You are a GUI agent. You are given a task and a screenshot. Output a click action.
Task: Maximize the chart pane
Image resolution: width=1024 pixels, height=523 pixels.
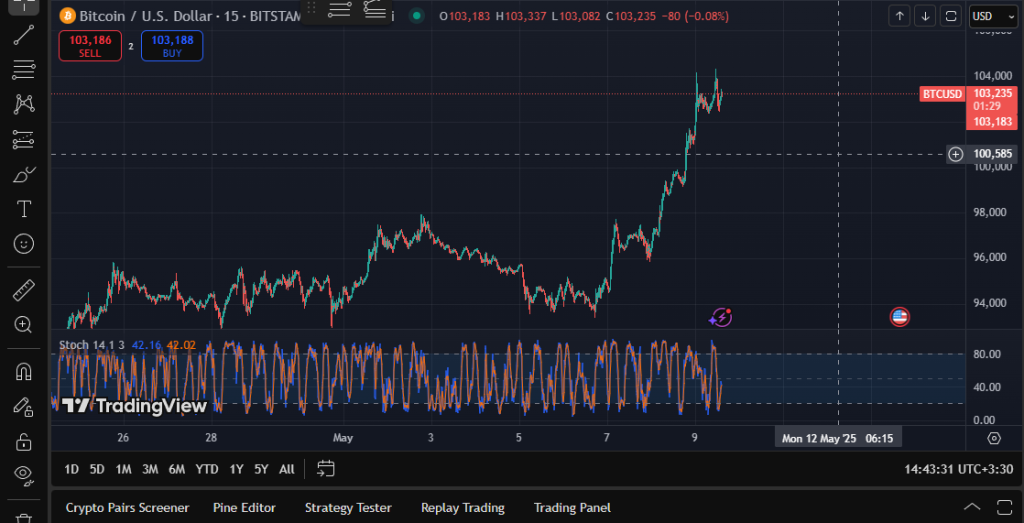(952, 16)
